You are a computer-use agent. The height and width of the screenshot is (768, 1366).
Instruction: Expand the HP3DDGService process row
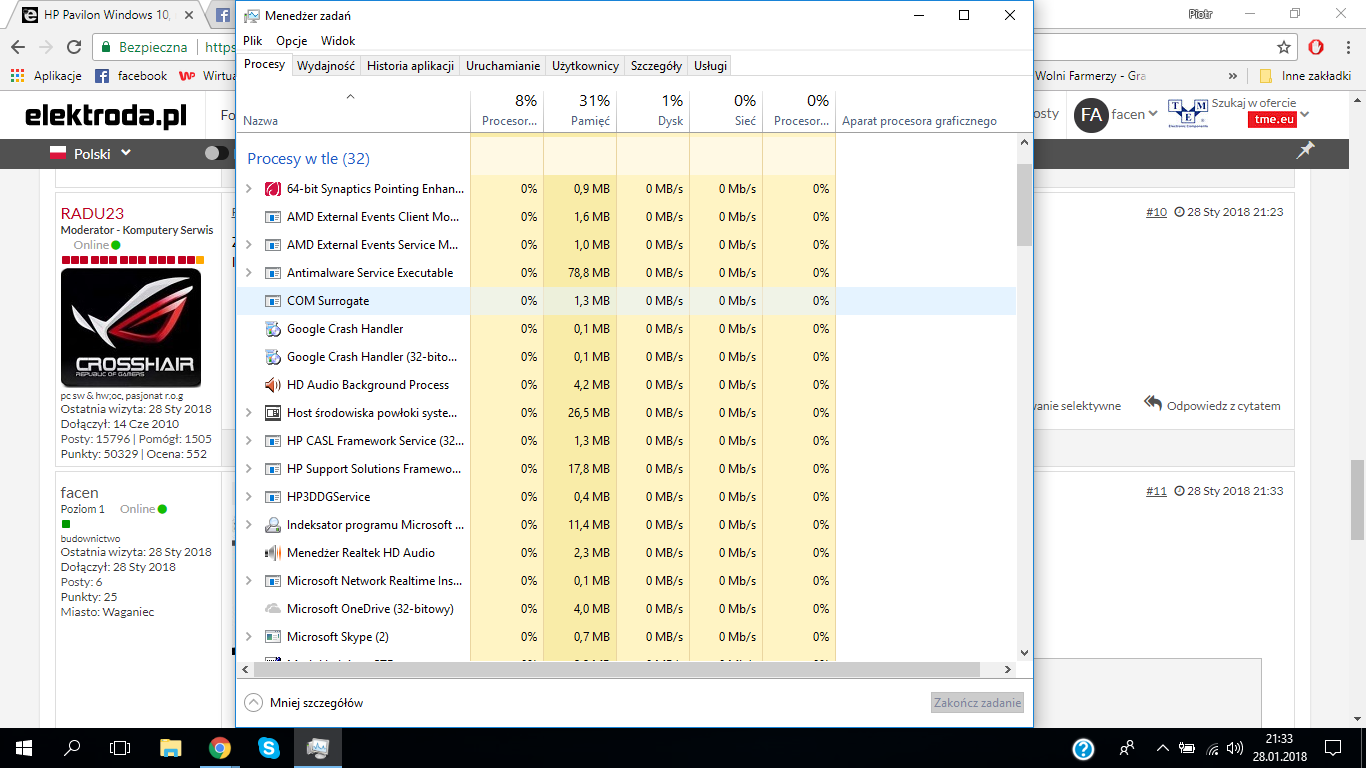pyautogui.click(x=249, y=497)
